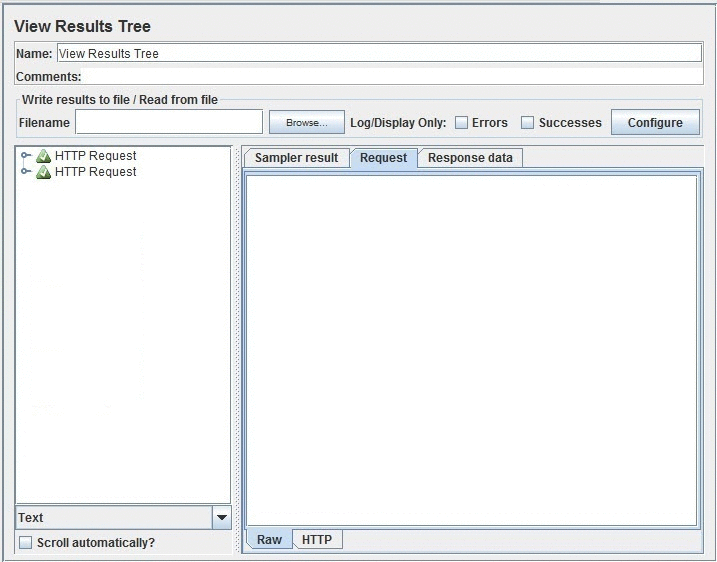
Task: Expand the second HTTP Request tree node
Action: (26, 172)
